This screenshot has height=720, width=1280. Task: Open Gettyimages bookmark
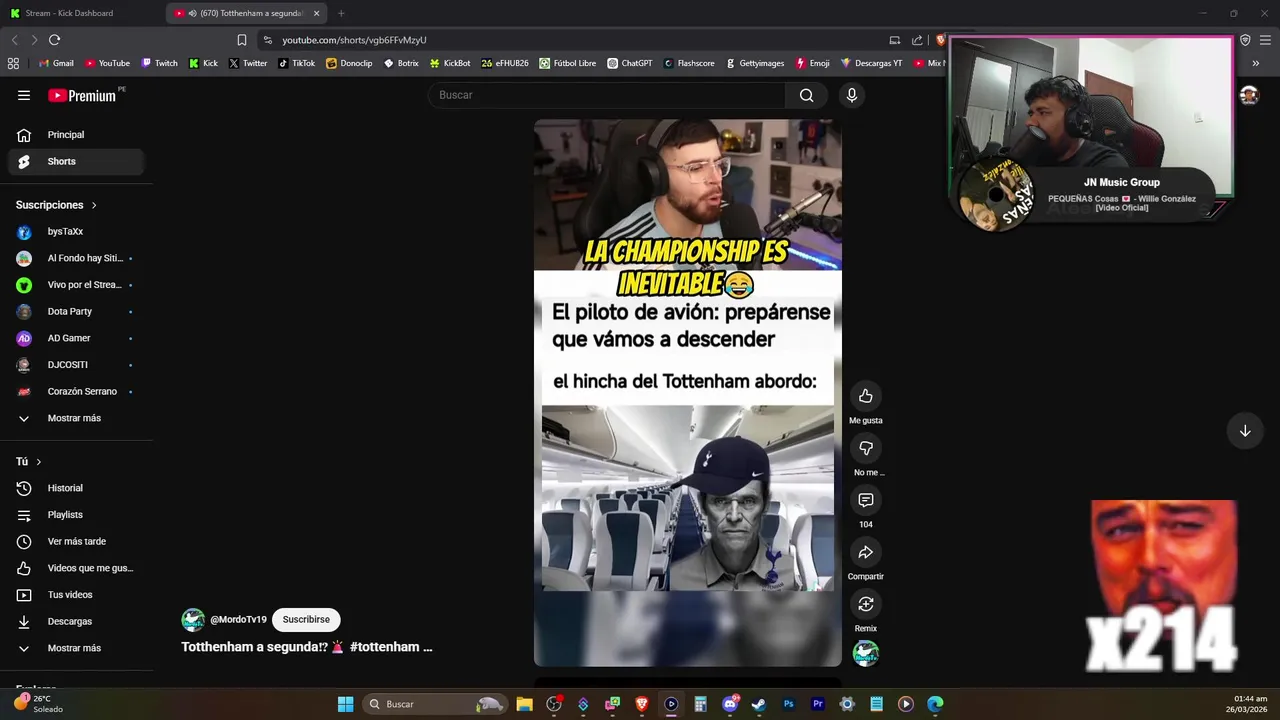tap(754, 63)
